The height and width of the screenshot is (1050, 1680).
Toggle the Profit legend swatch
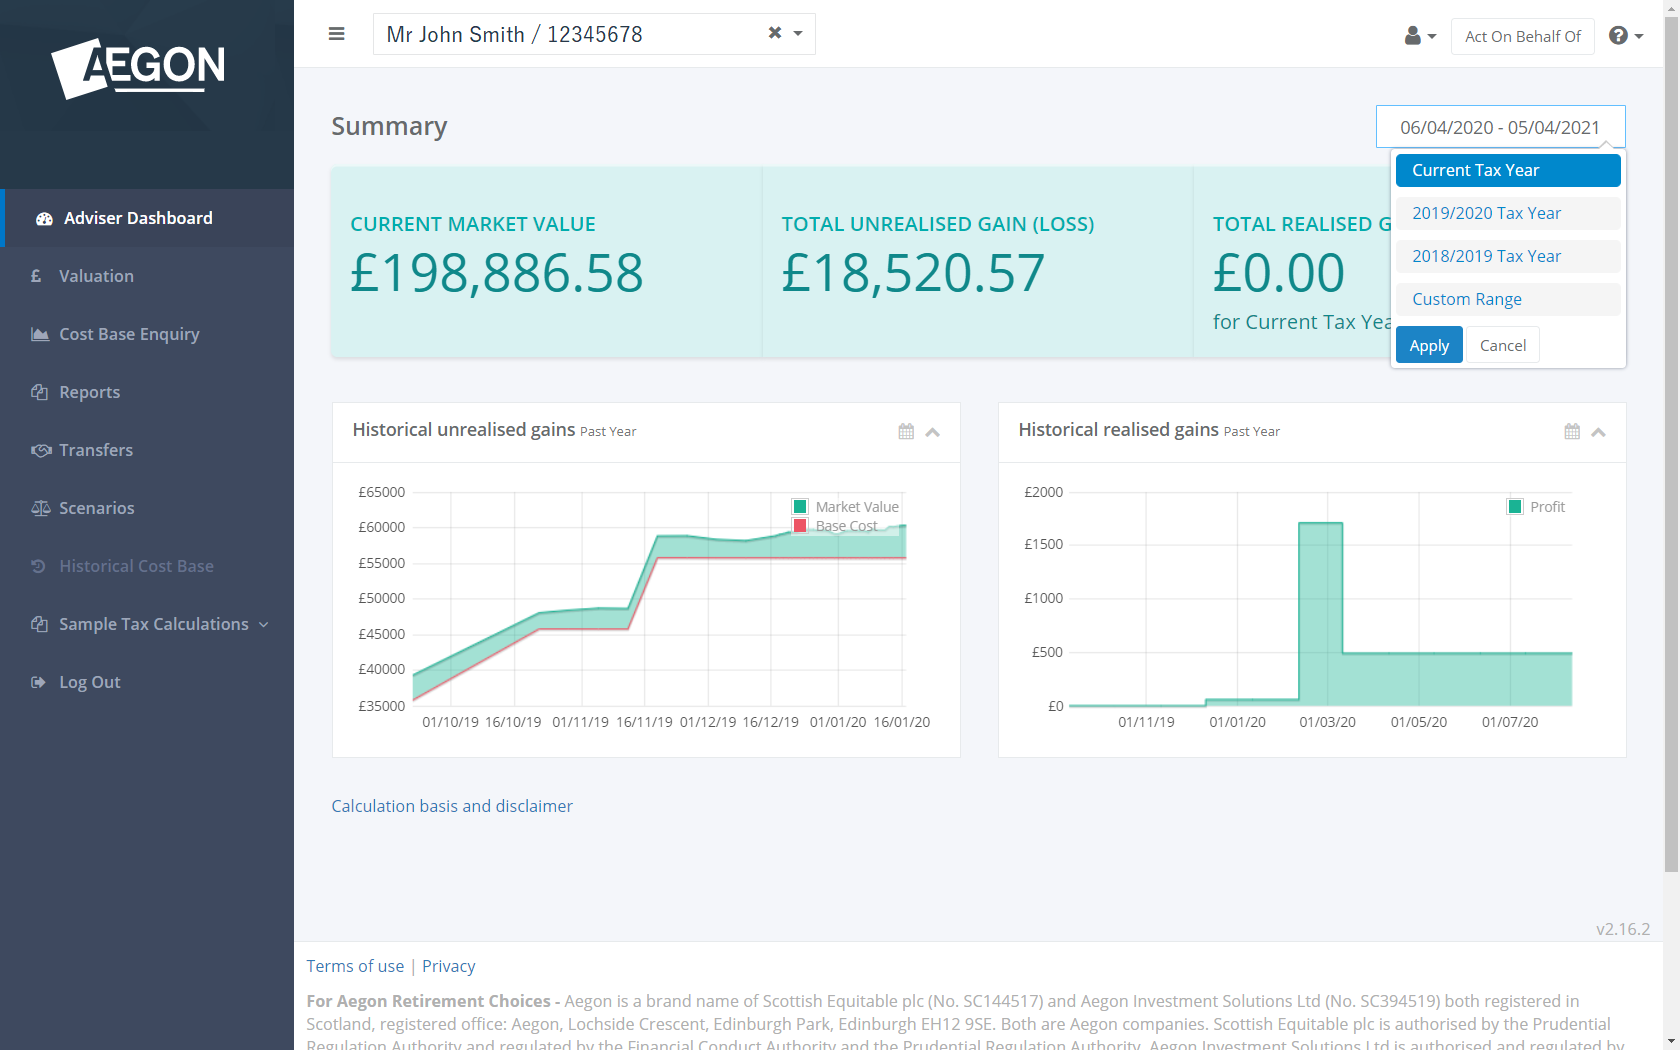click(1515, 506)
